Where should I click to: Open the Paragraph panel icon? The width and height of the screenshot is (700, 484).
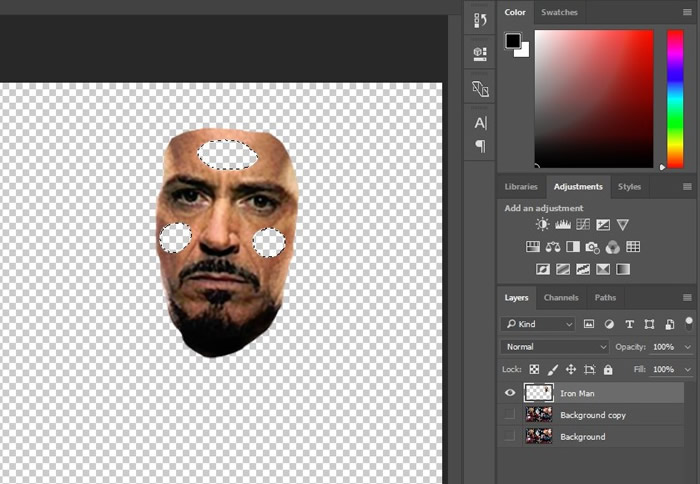(x=480, y=146)
